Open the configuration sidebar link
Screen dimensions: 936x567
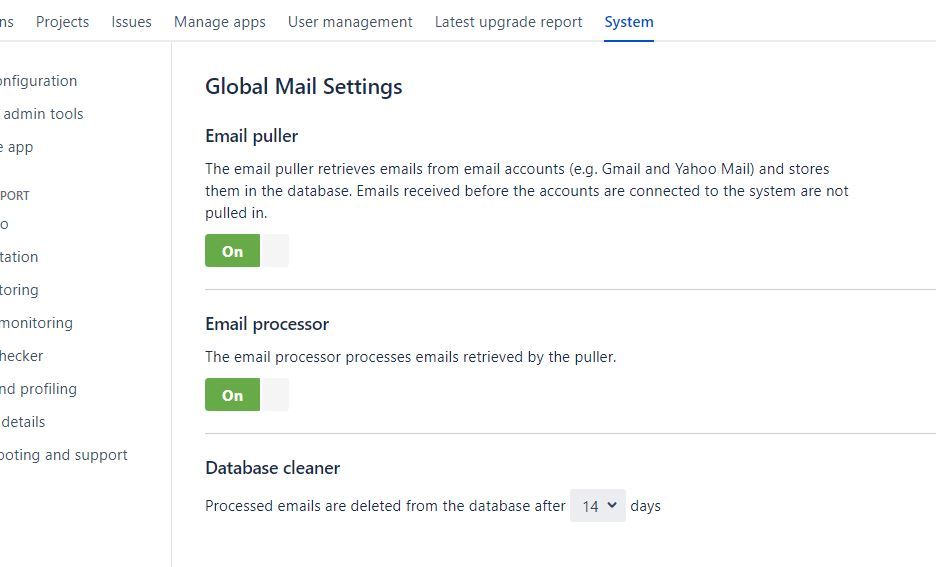tap(38, 81)
